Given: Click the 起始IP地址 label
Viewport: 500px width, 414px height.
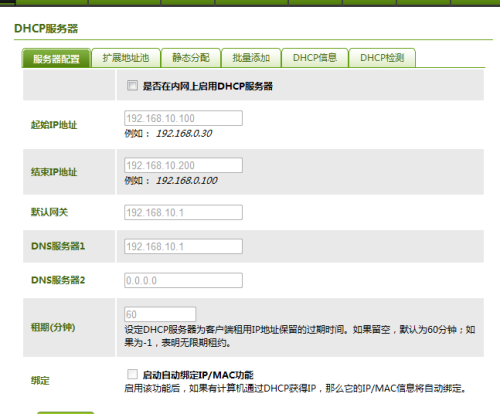Looking at the screenshot, I should point(54,125).
